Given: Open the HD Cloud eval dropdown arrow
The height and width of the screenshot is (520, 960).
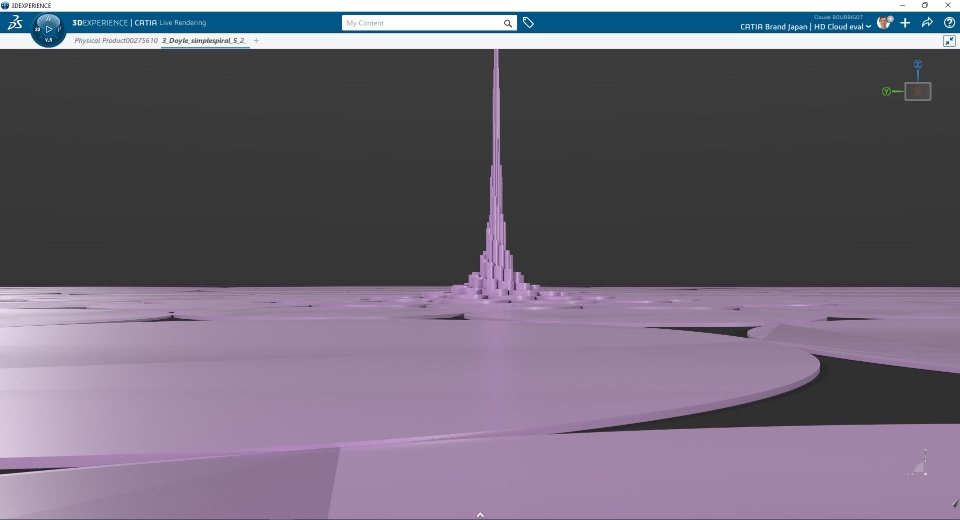Looking at the screenshot, I should tap(868, 27).
